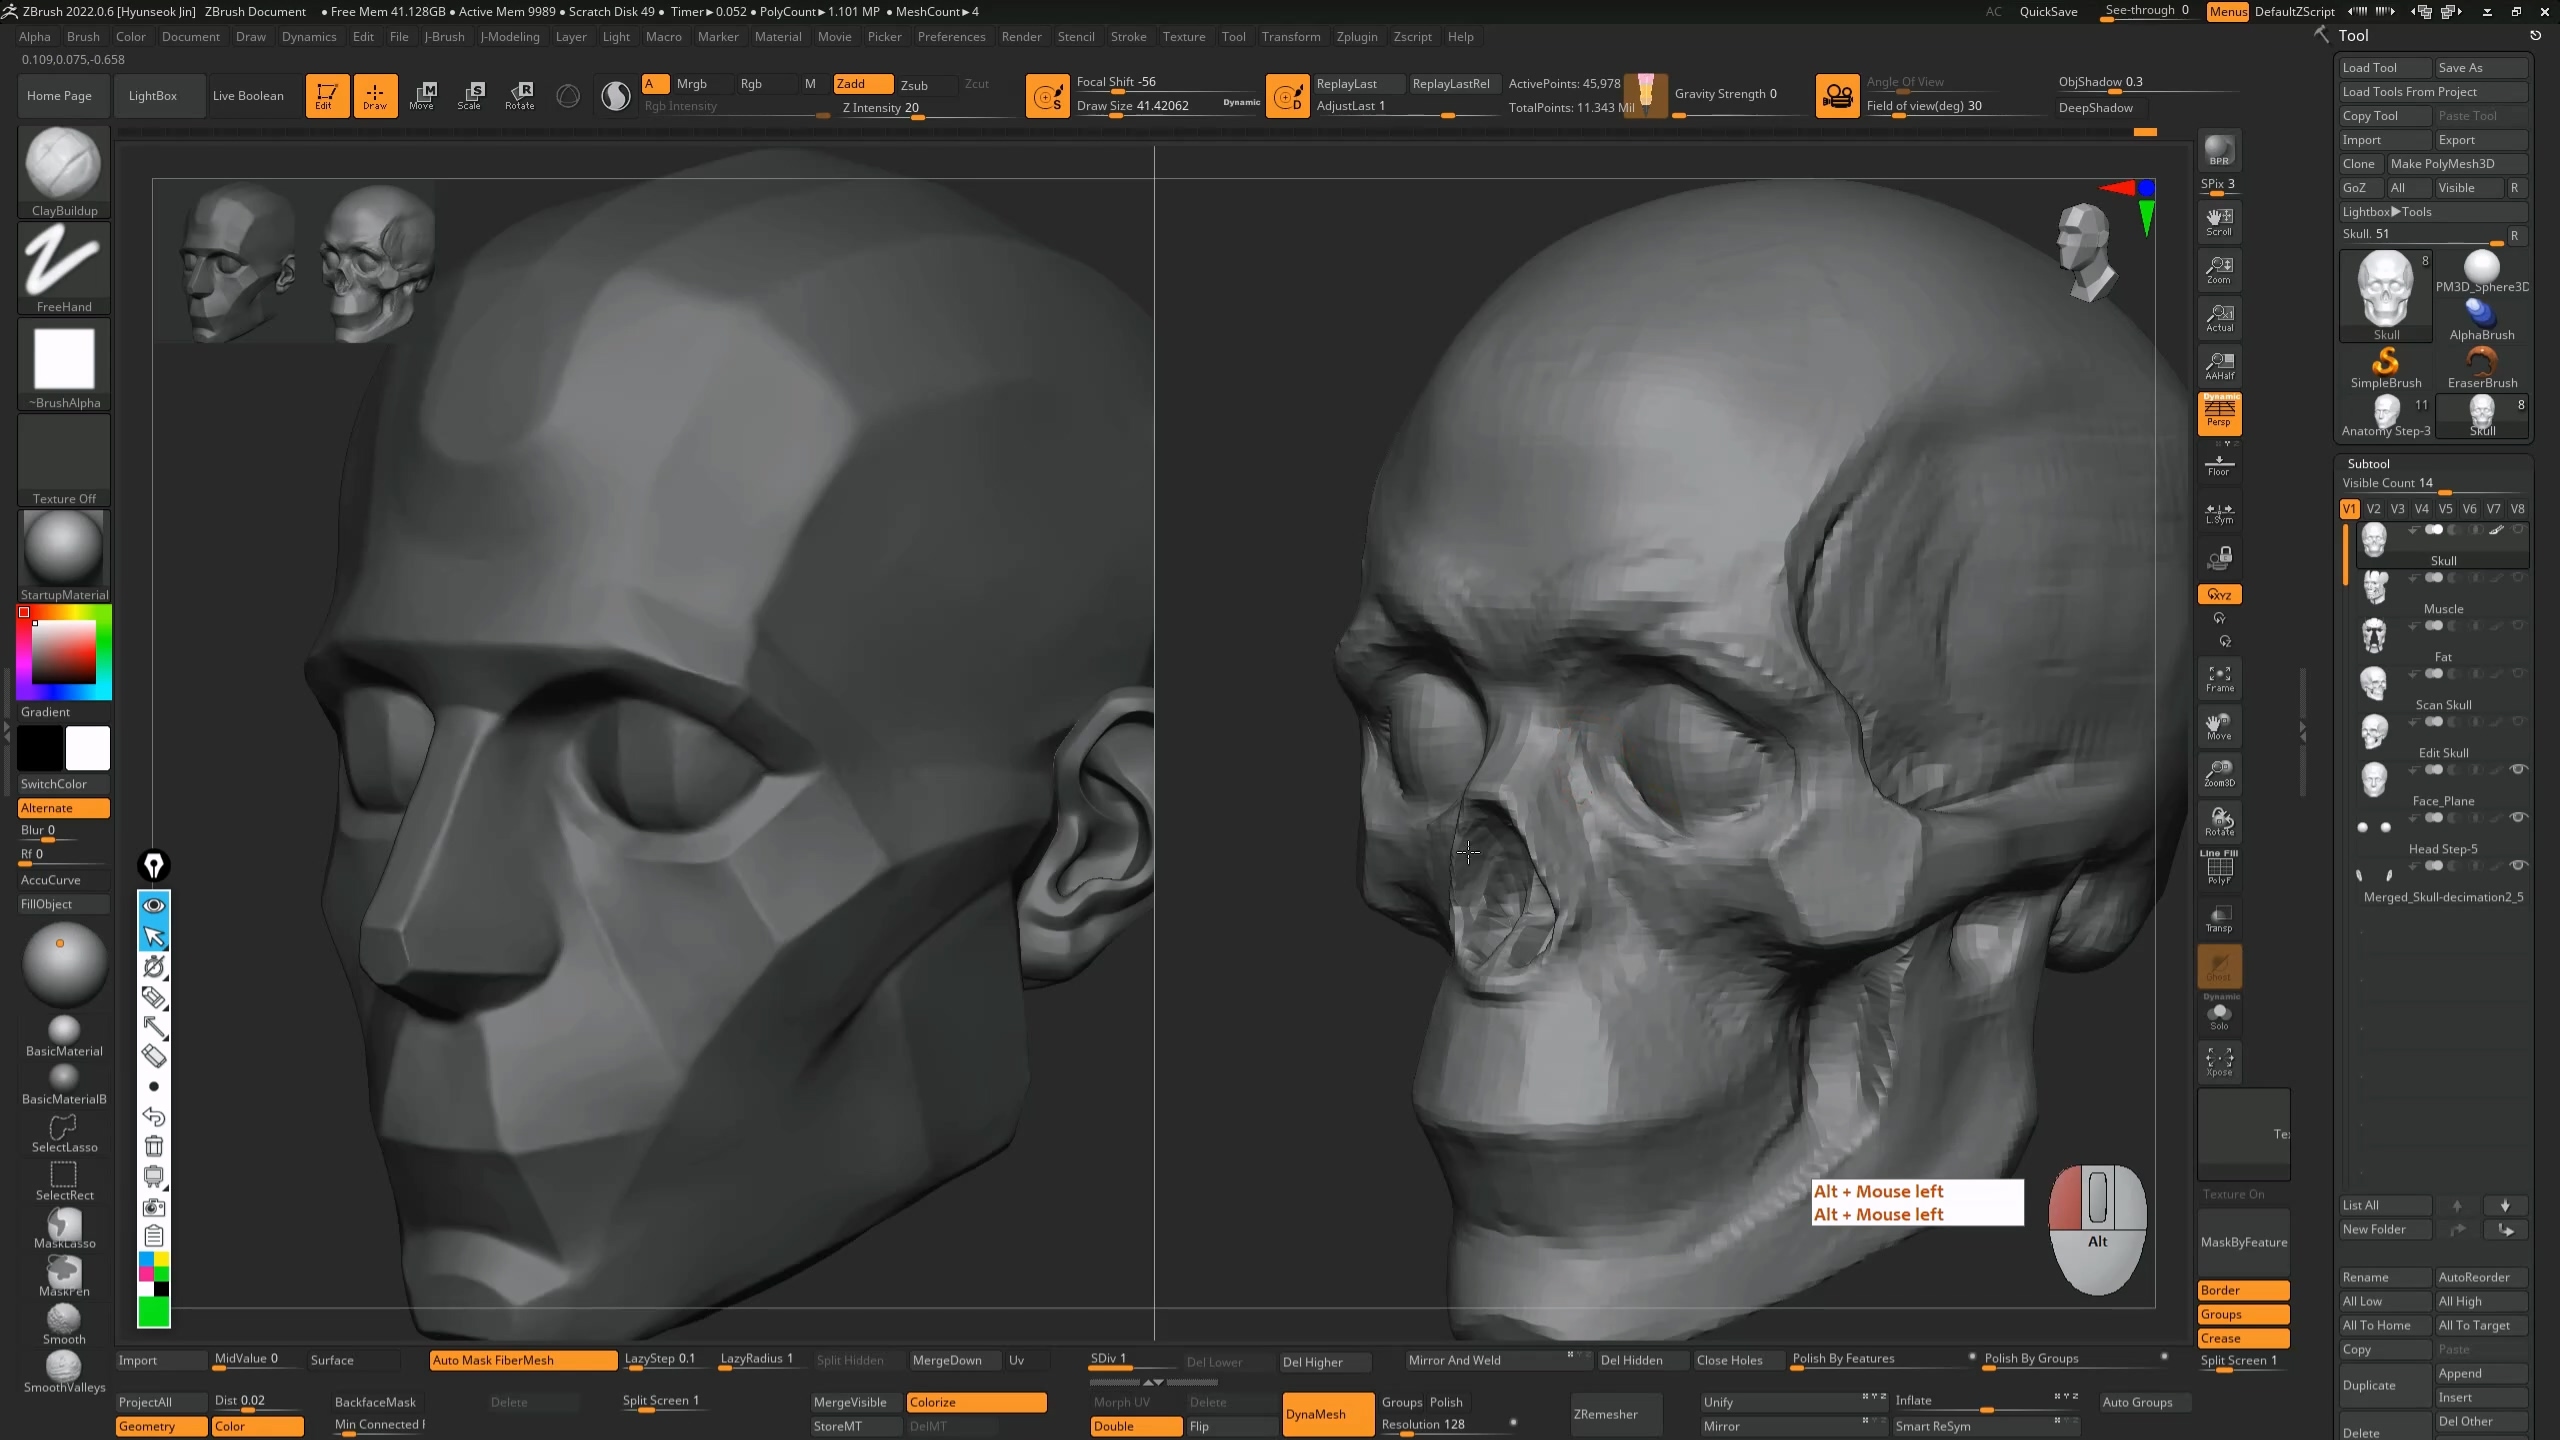Toggle PolyF line fill icon

[2219, 868]
